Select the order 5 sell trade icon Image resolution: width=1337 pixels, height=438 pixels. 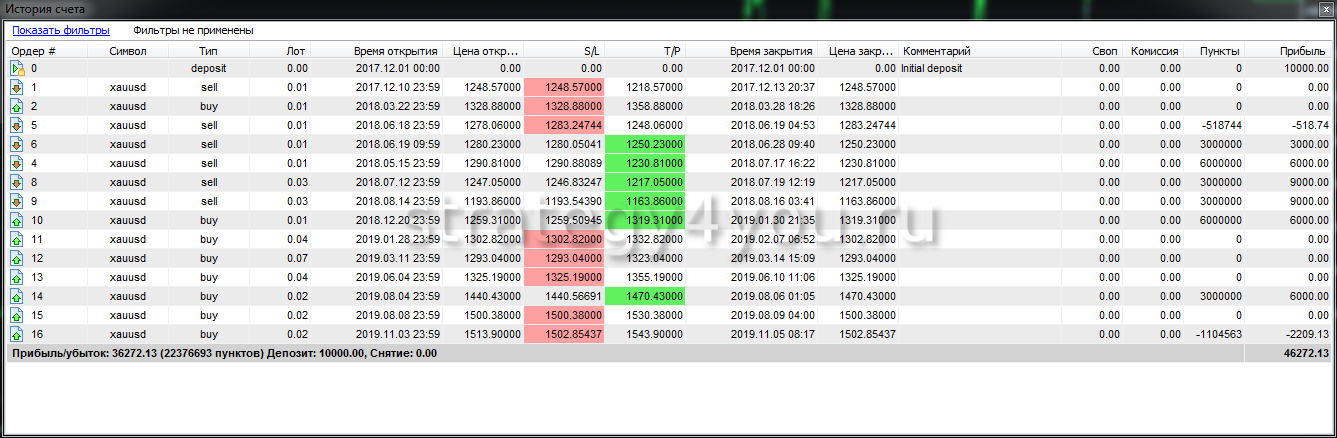[17, 126]
